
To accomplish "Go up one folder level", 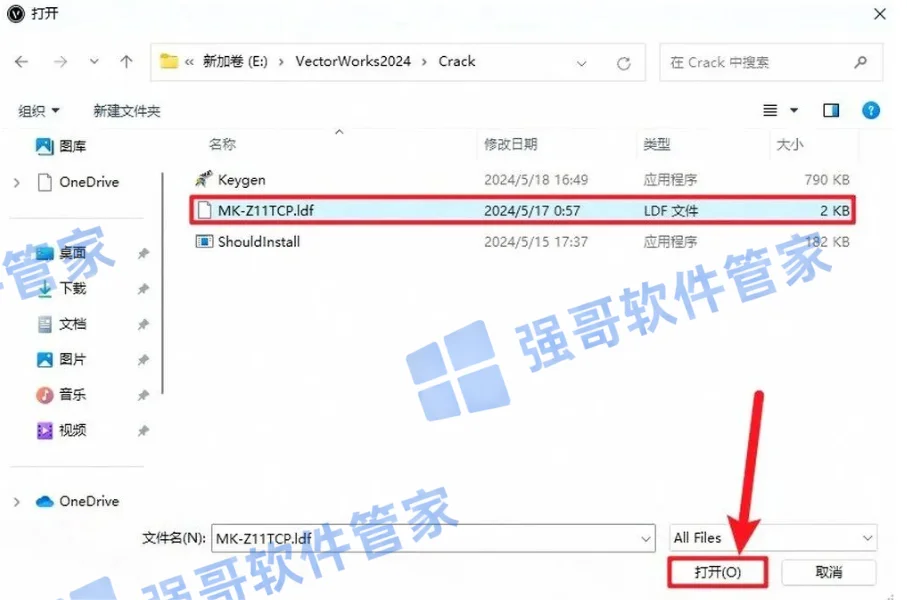I will [126, 61].
